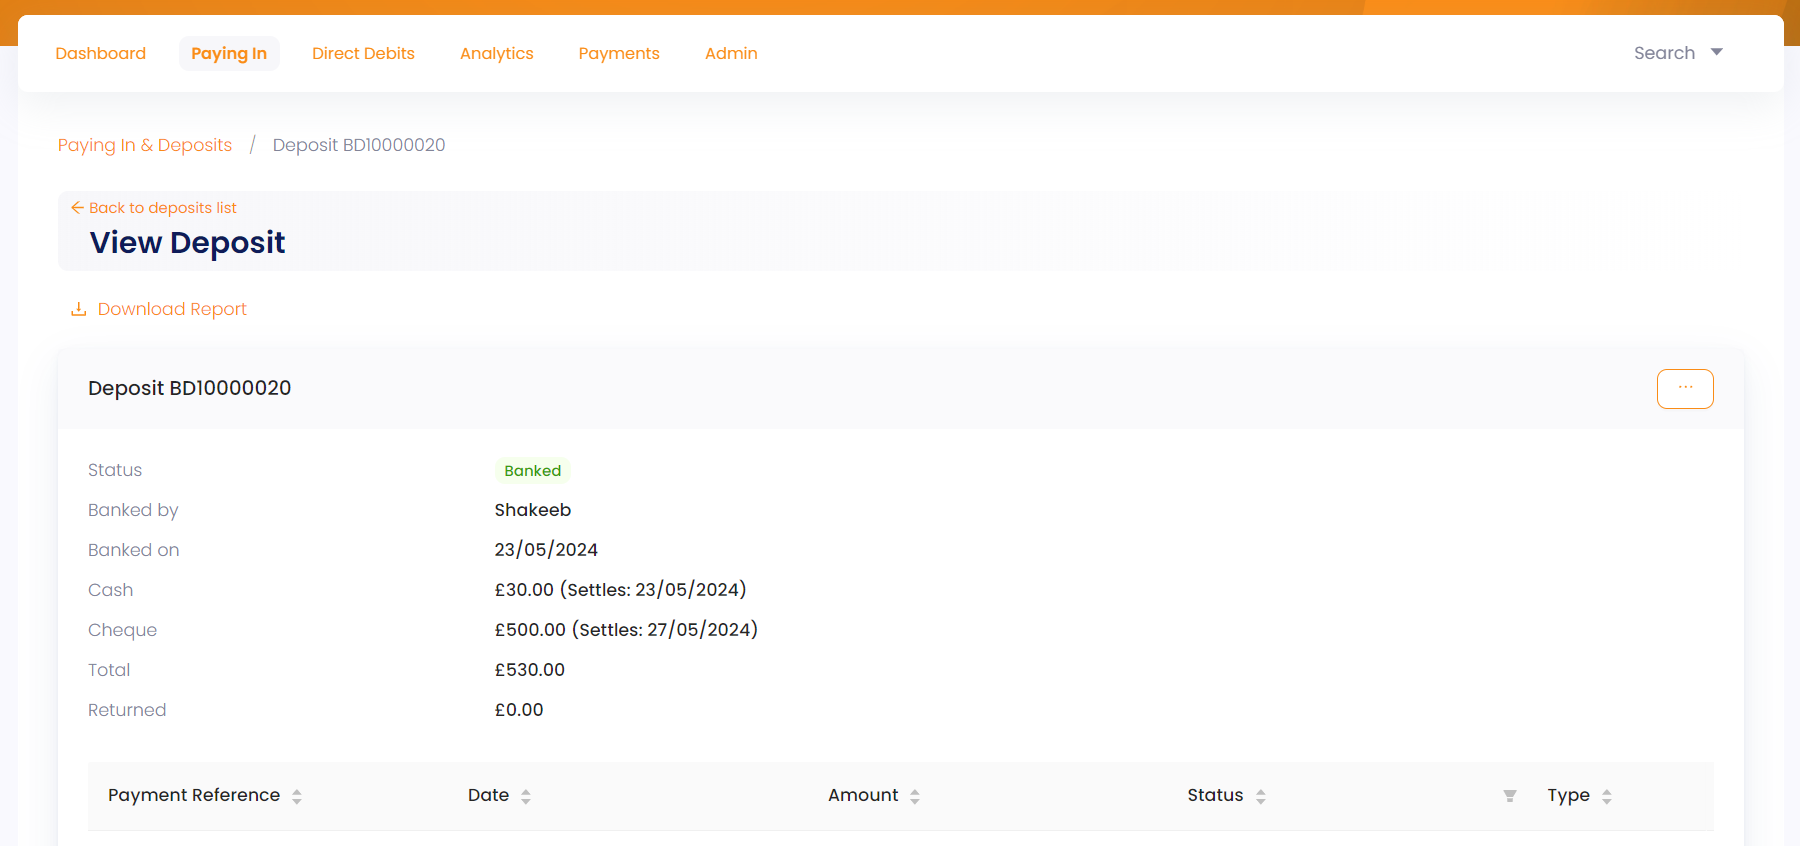Image resolution: width=1800 pixels, height=846 pixels.
Task: Click the Banked on date 23/05/2024
Action: point(546,550)
